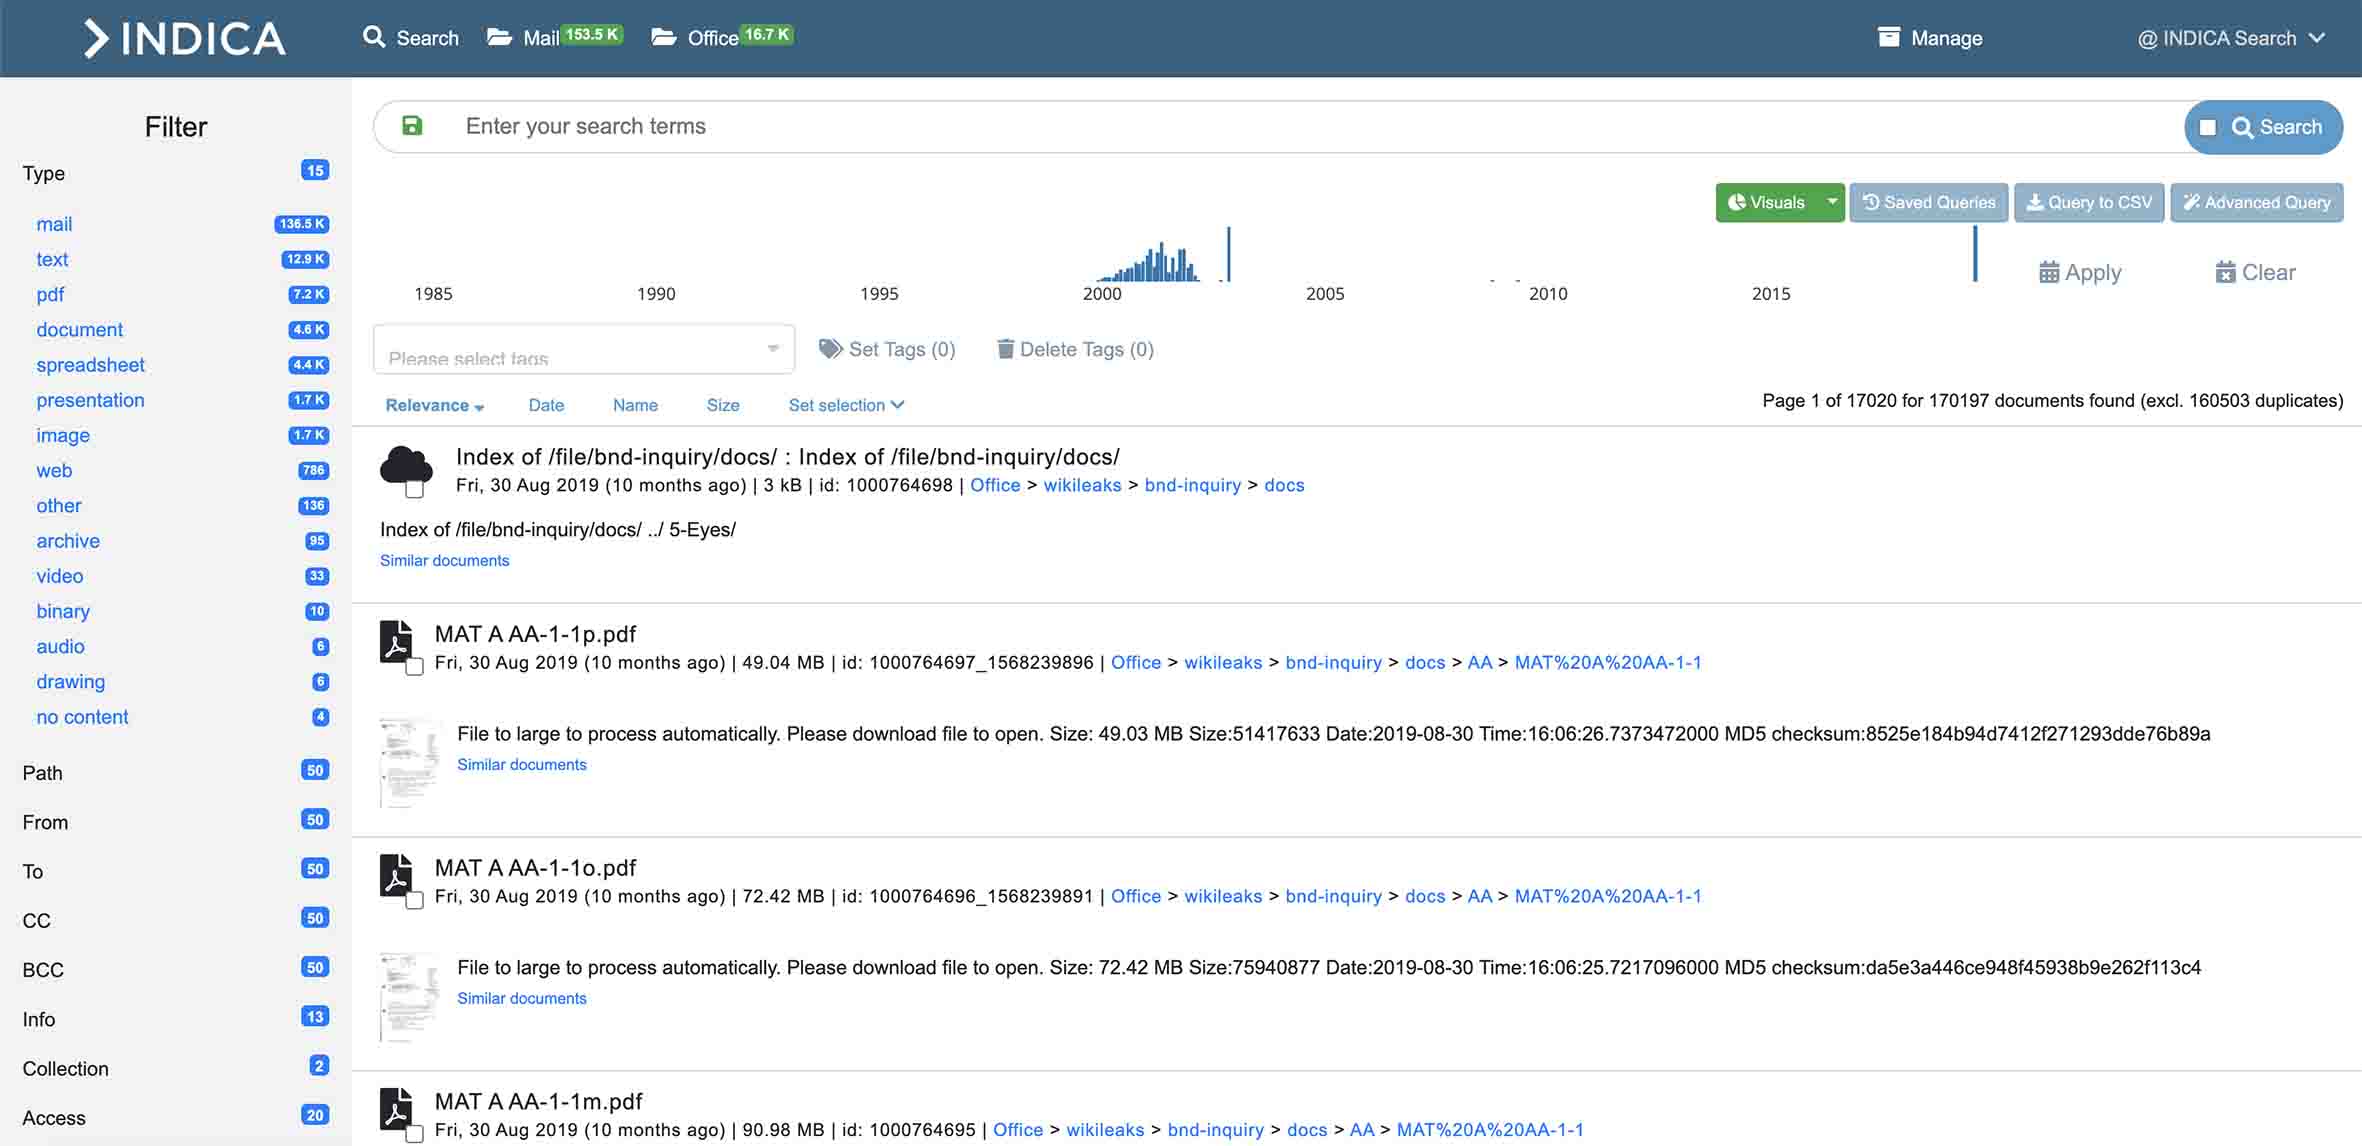Viewport: 2362px width, 1146px height.
Task: Click the Clear calendar icon
Action: pyautogui.click(x=2225, y=272)
